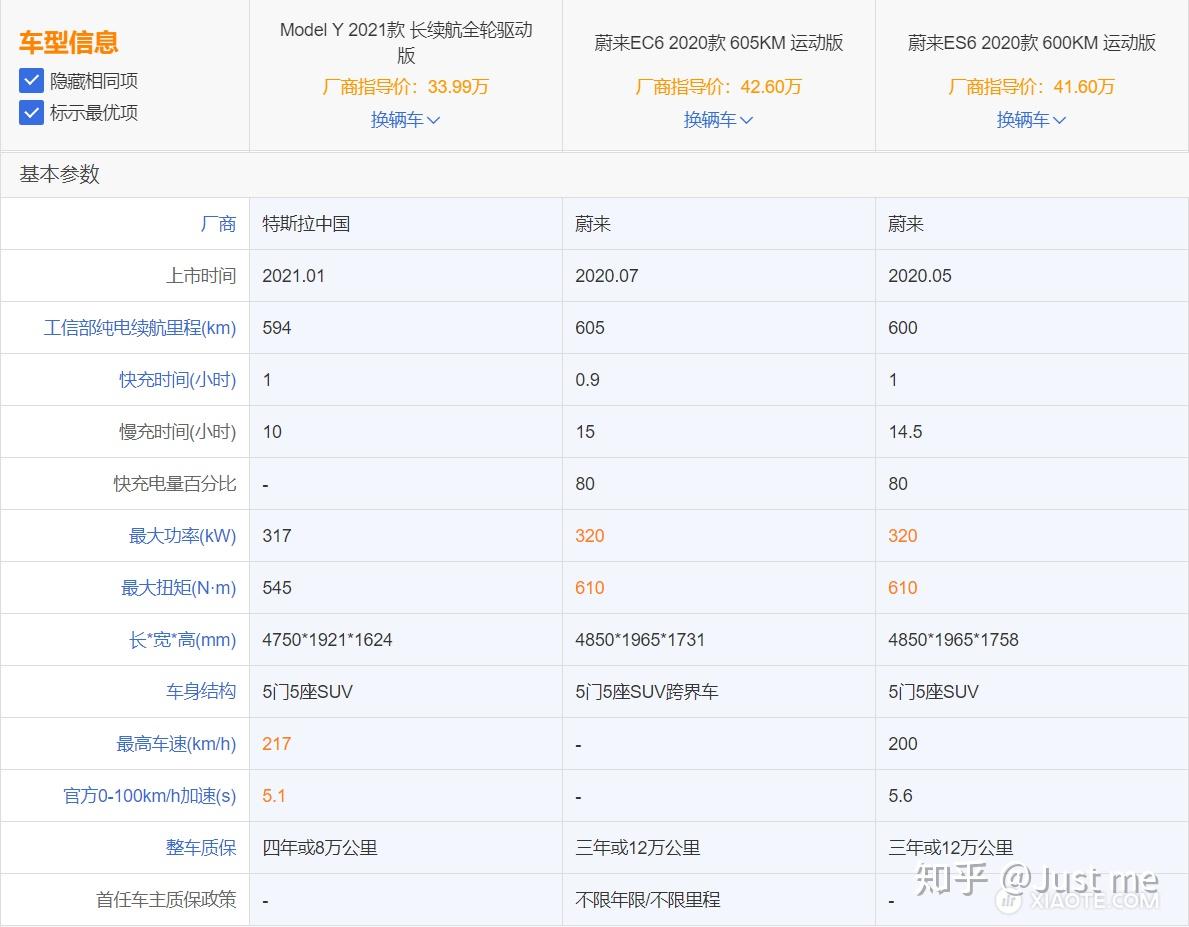Image resolution: width=1189 pixels, height=927 pixels.
Task: Open the 最大扭矩(N·m) parameter link
Action: 180,587
